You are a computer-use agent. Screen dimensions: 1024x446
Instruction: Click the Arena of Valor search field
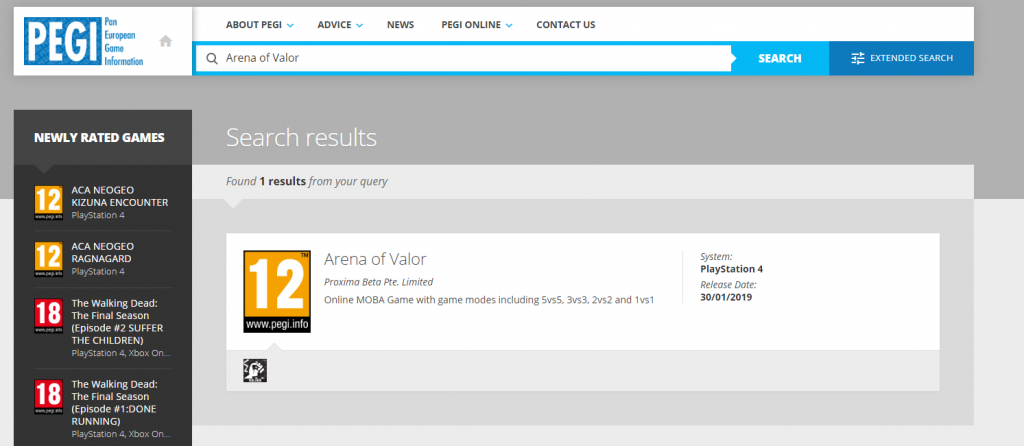click(x=463, y=58)
